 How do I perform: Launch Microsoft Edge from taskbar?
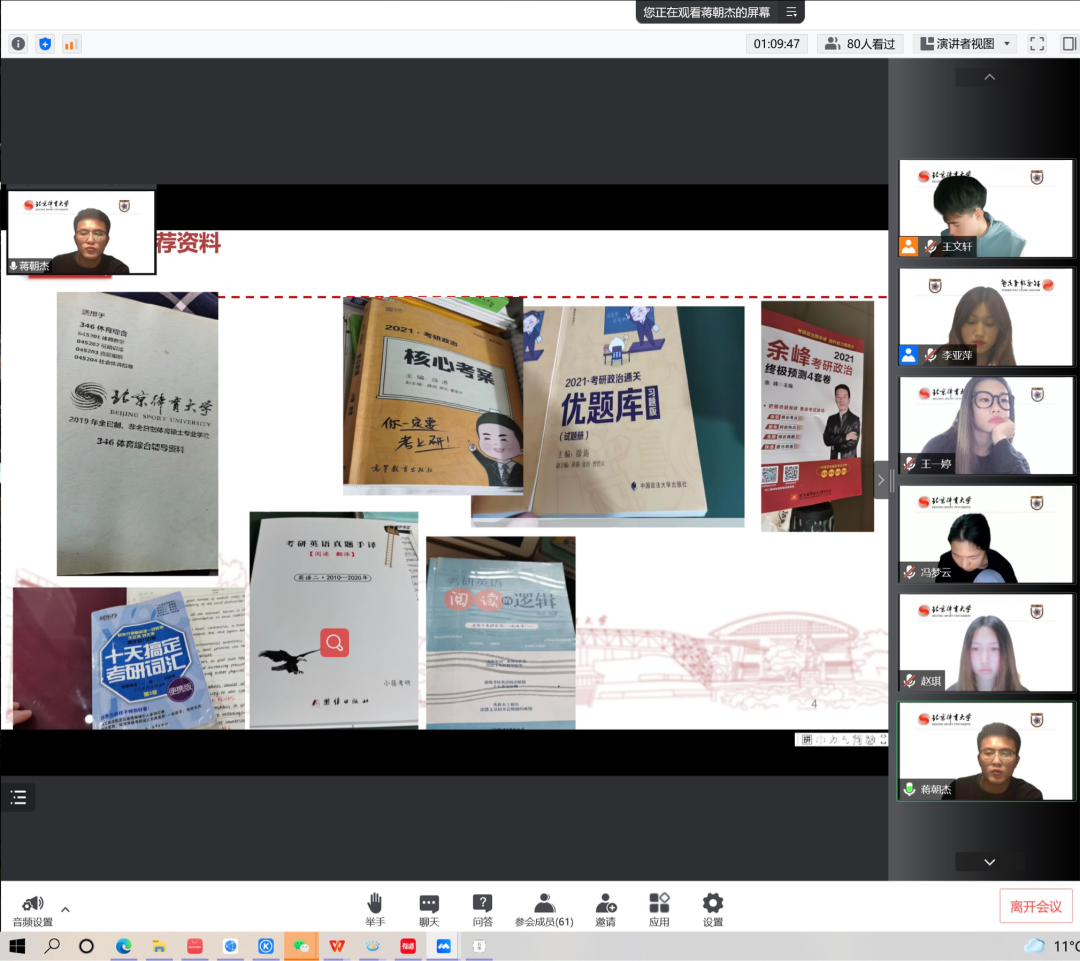pyautogui.click(x=123, y=947)
